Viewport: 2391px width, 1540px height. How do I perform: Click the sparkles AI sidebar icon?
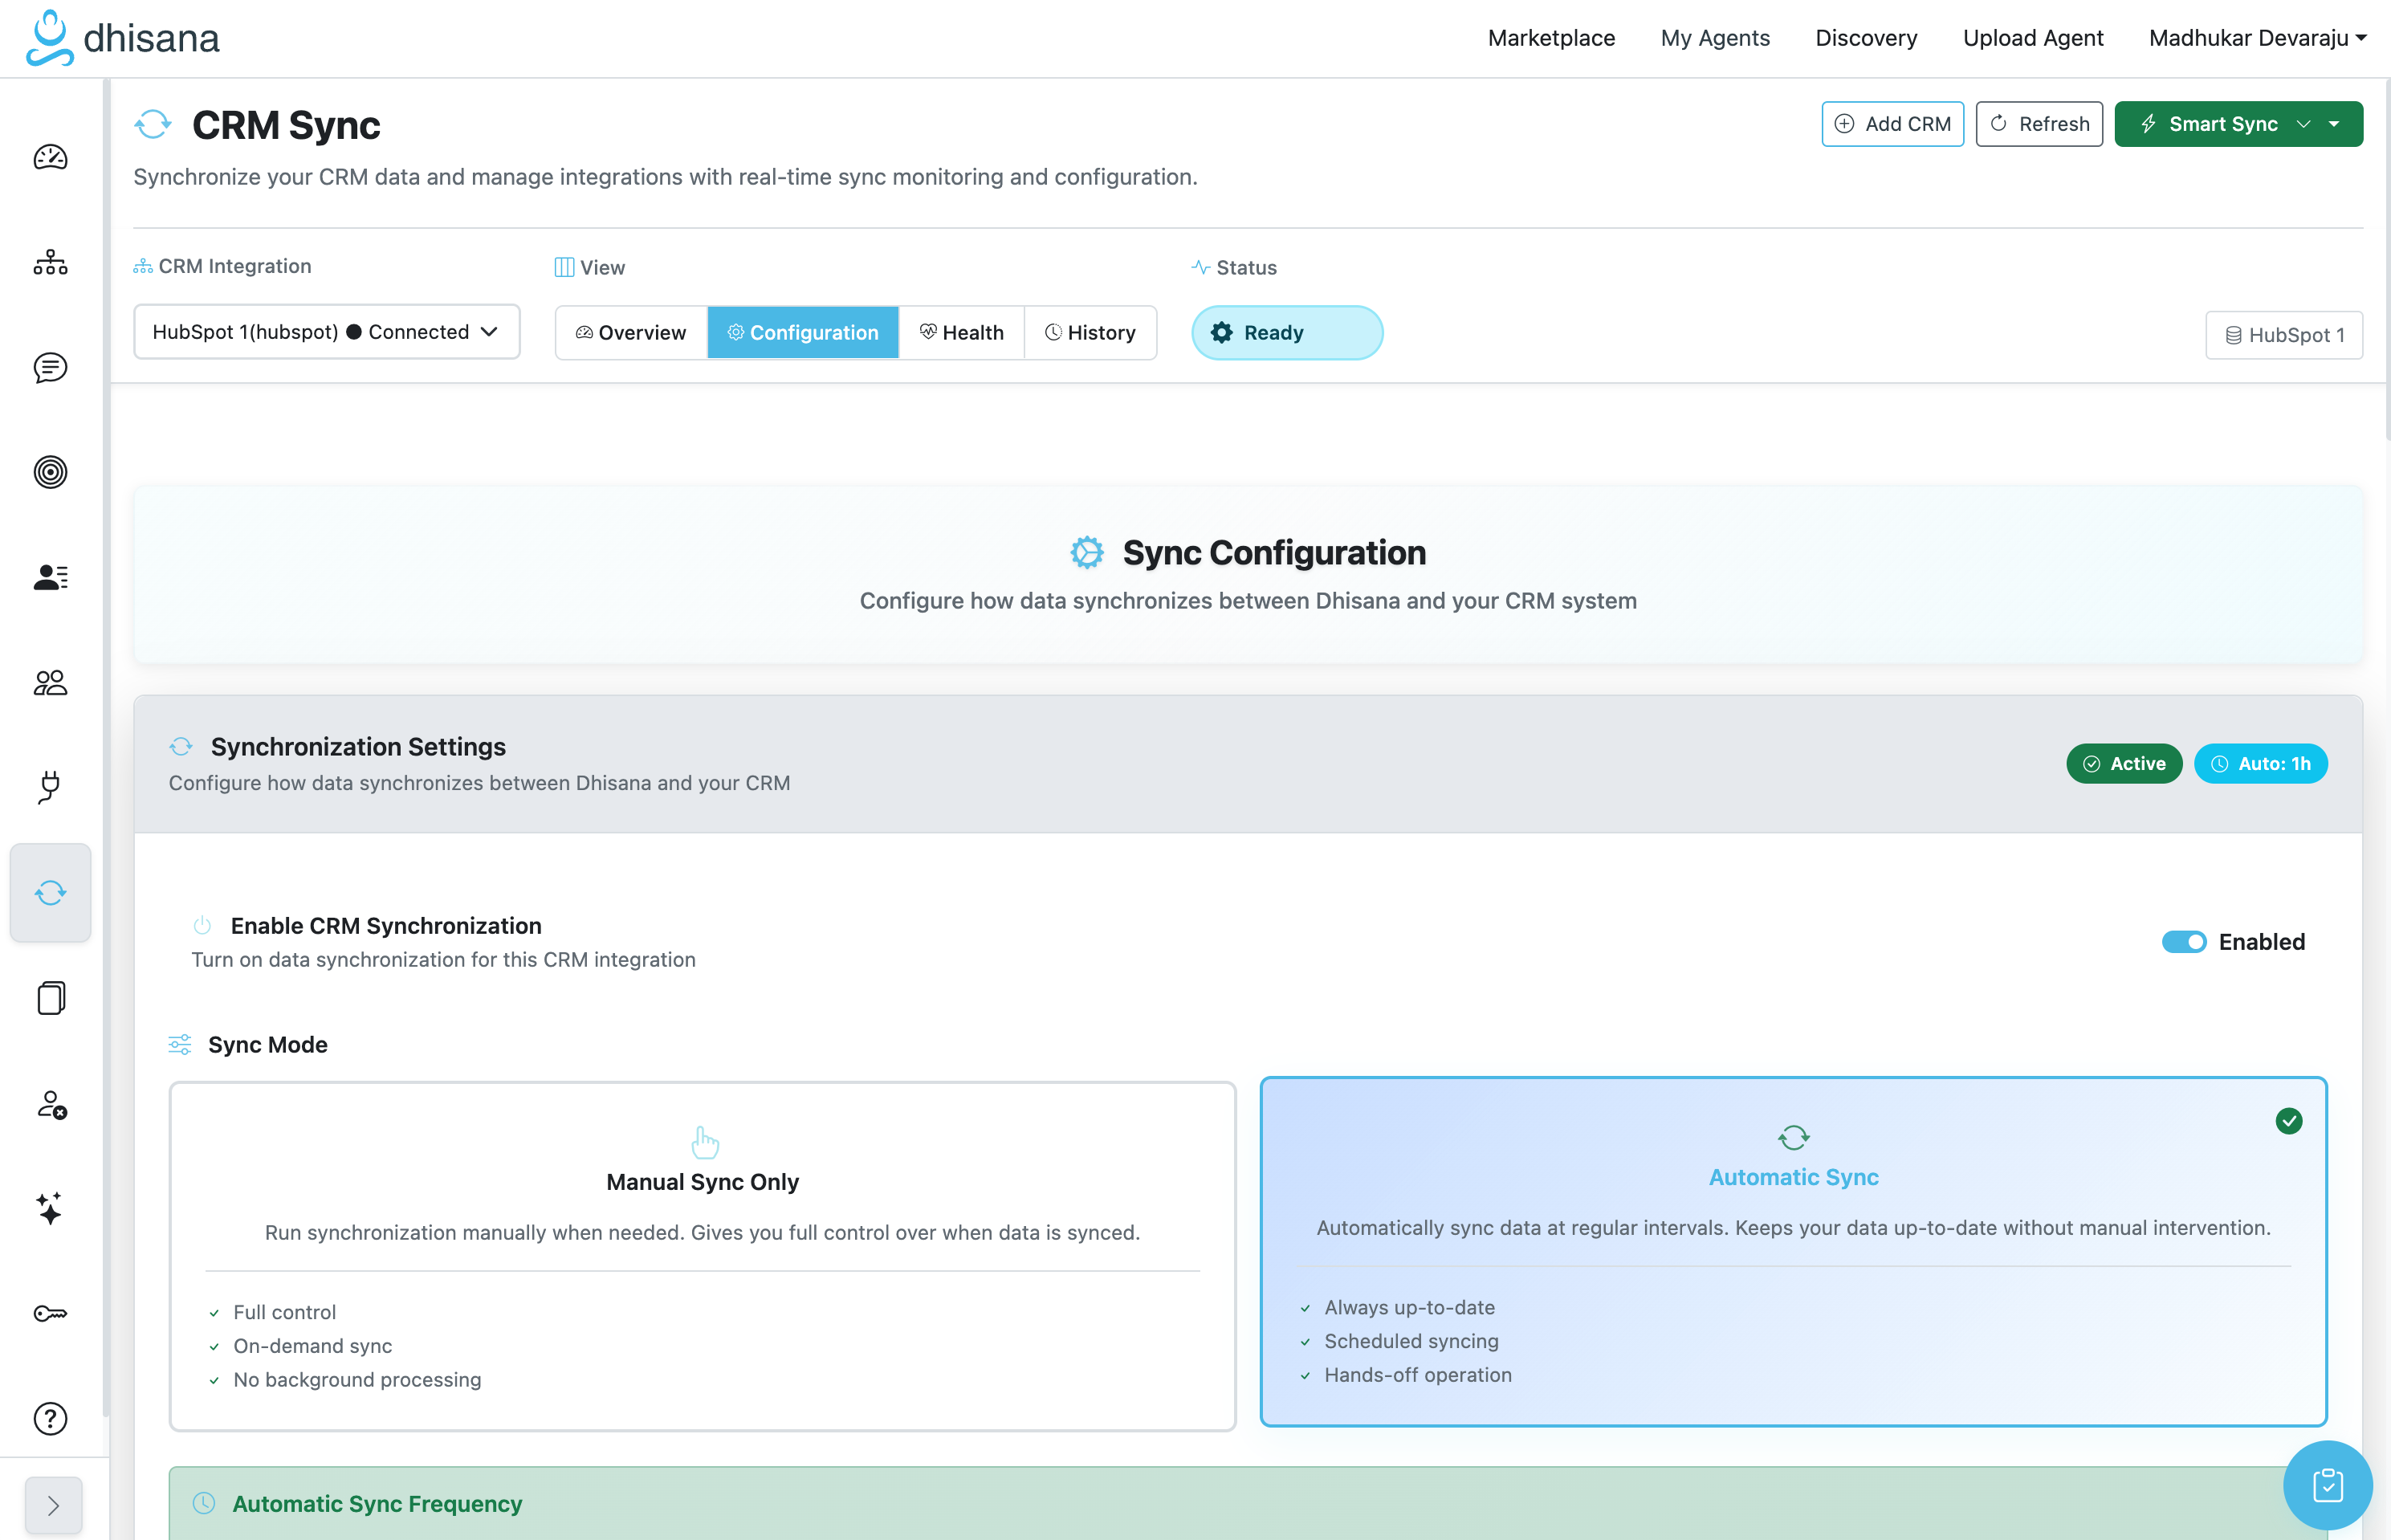(x=50, y=1208)
